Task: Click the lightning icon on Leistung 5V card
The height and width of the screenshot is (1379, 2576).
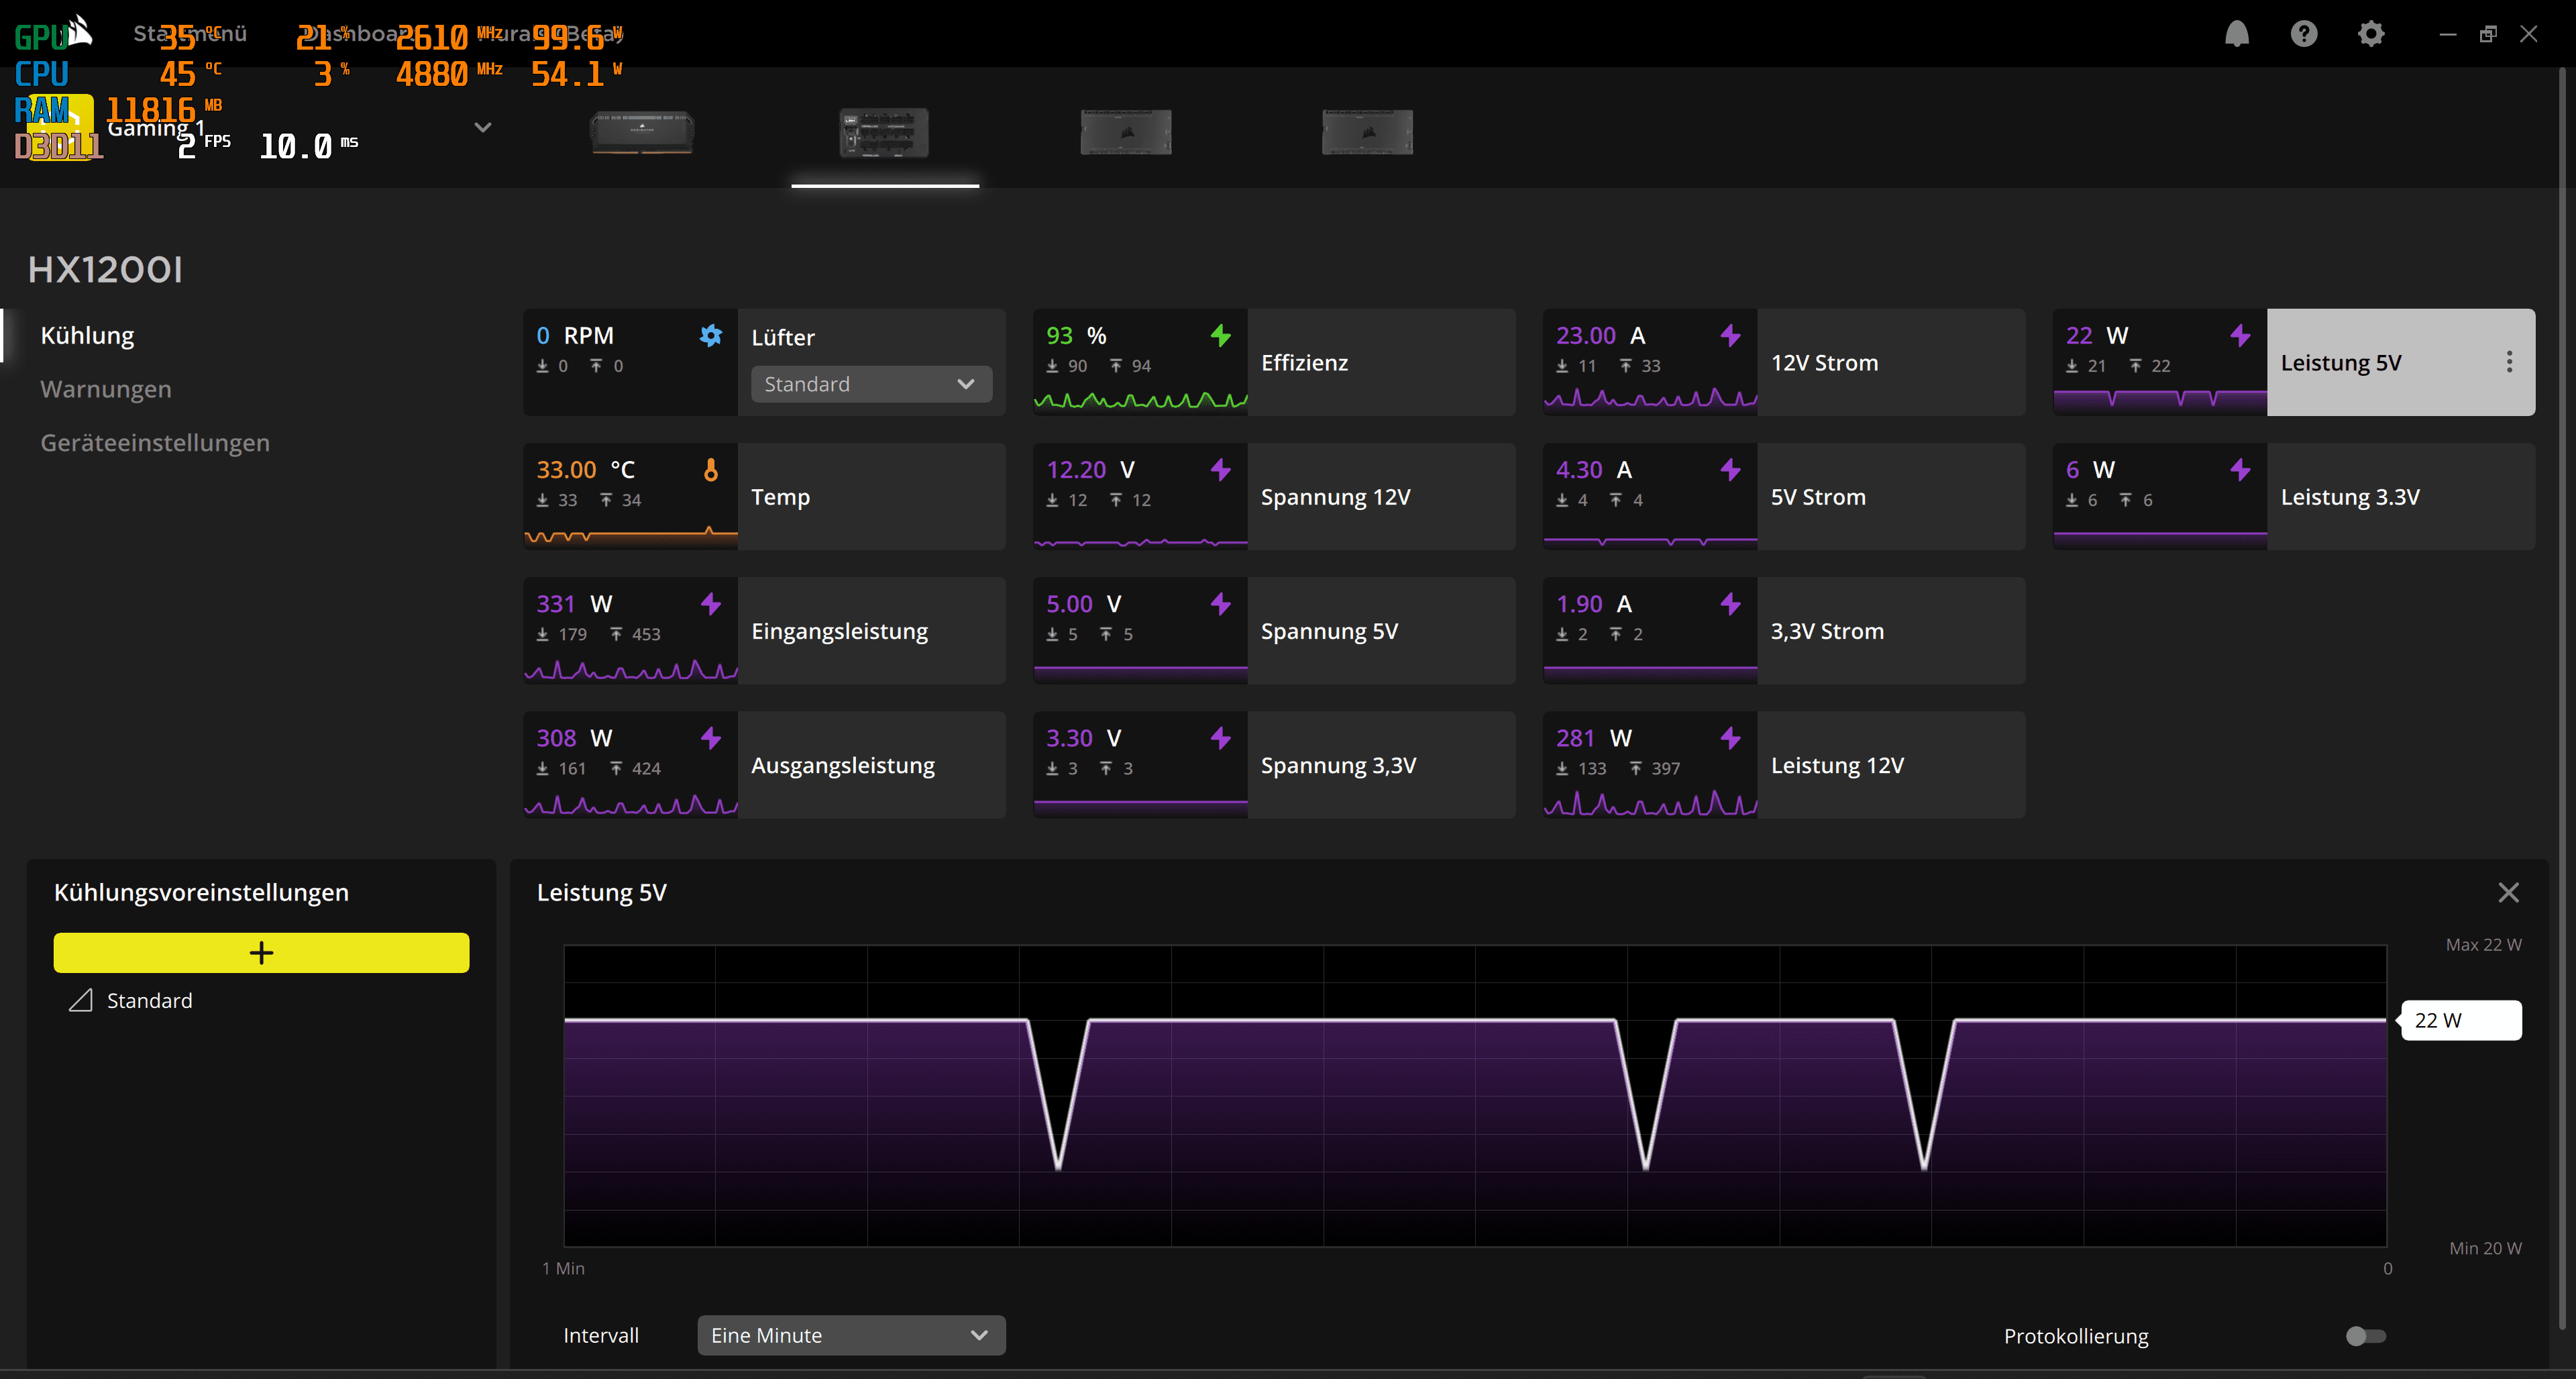Action: (x=2241, y=335)
